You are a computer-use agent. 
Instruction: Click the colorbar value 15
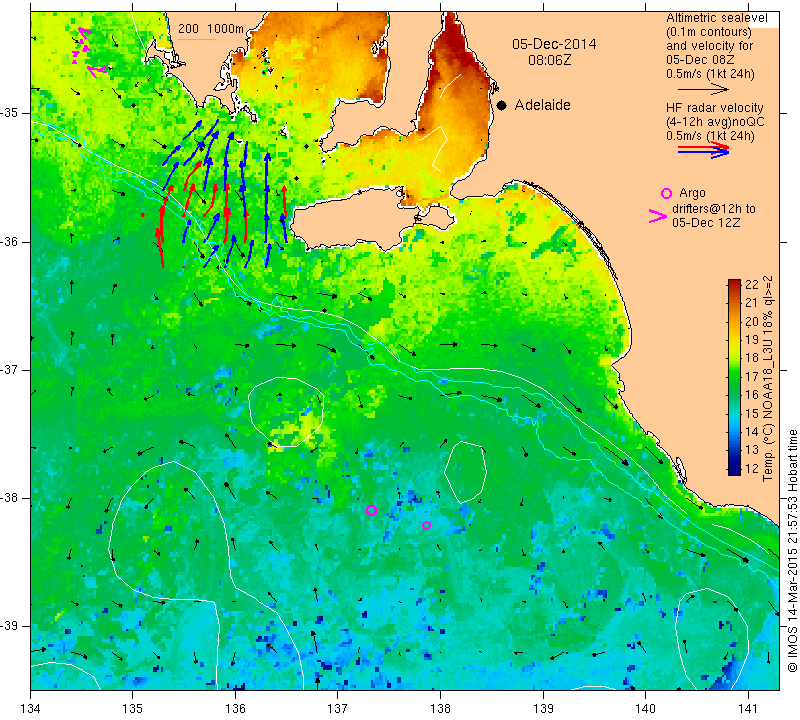tap(752, 413)
